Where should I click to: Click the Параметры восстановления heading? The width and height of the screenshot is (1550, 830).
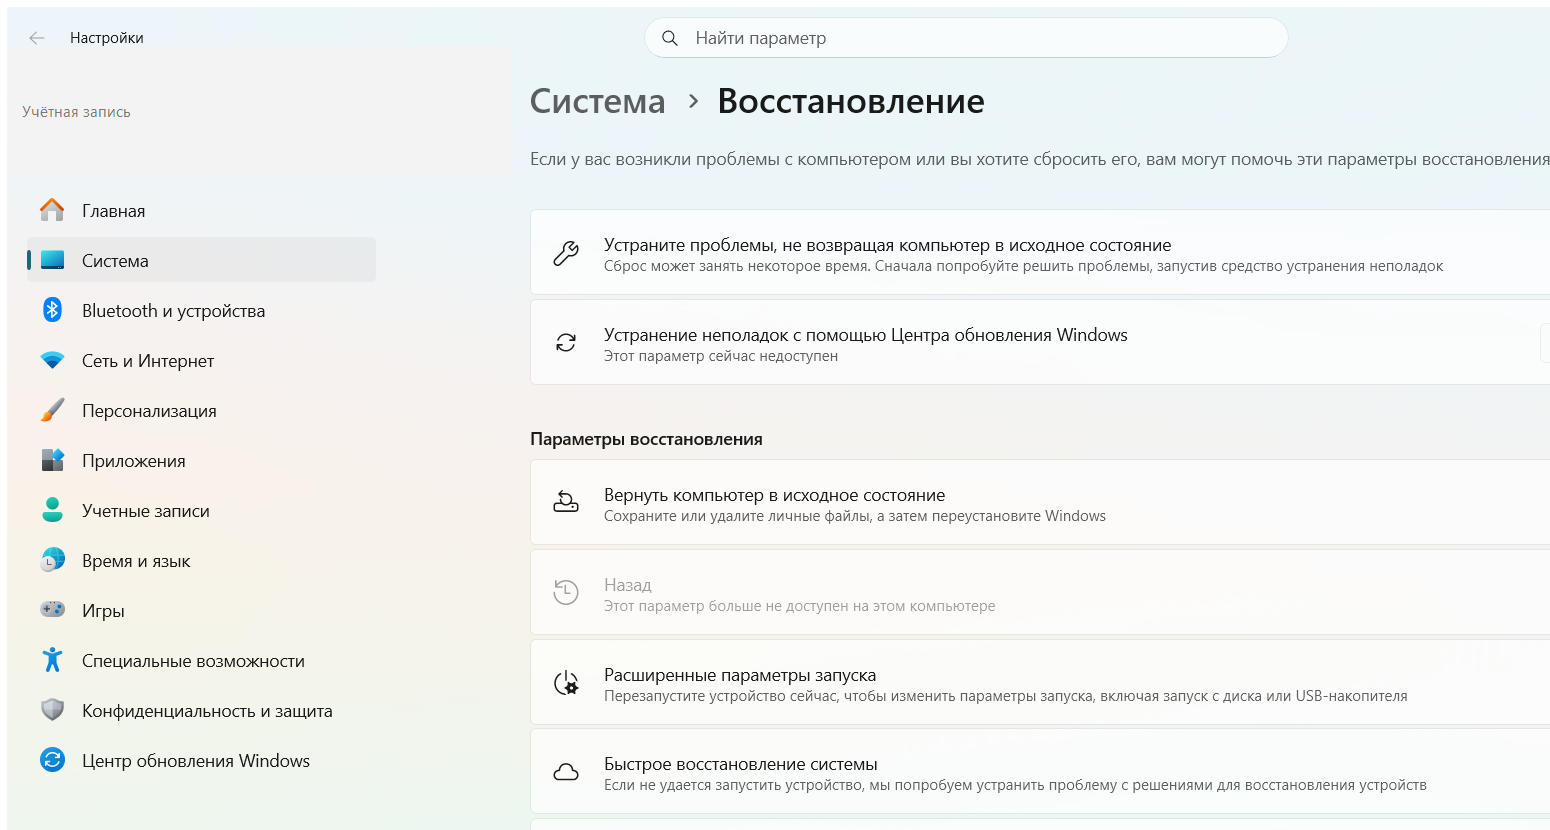pos(646,439)
